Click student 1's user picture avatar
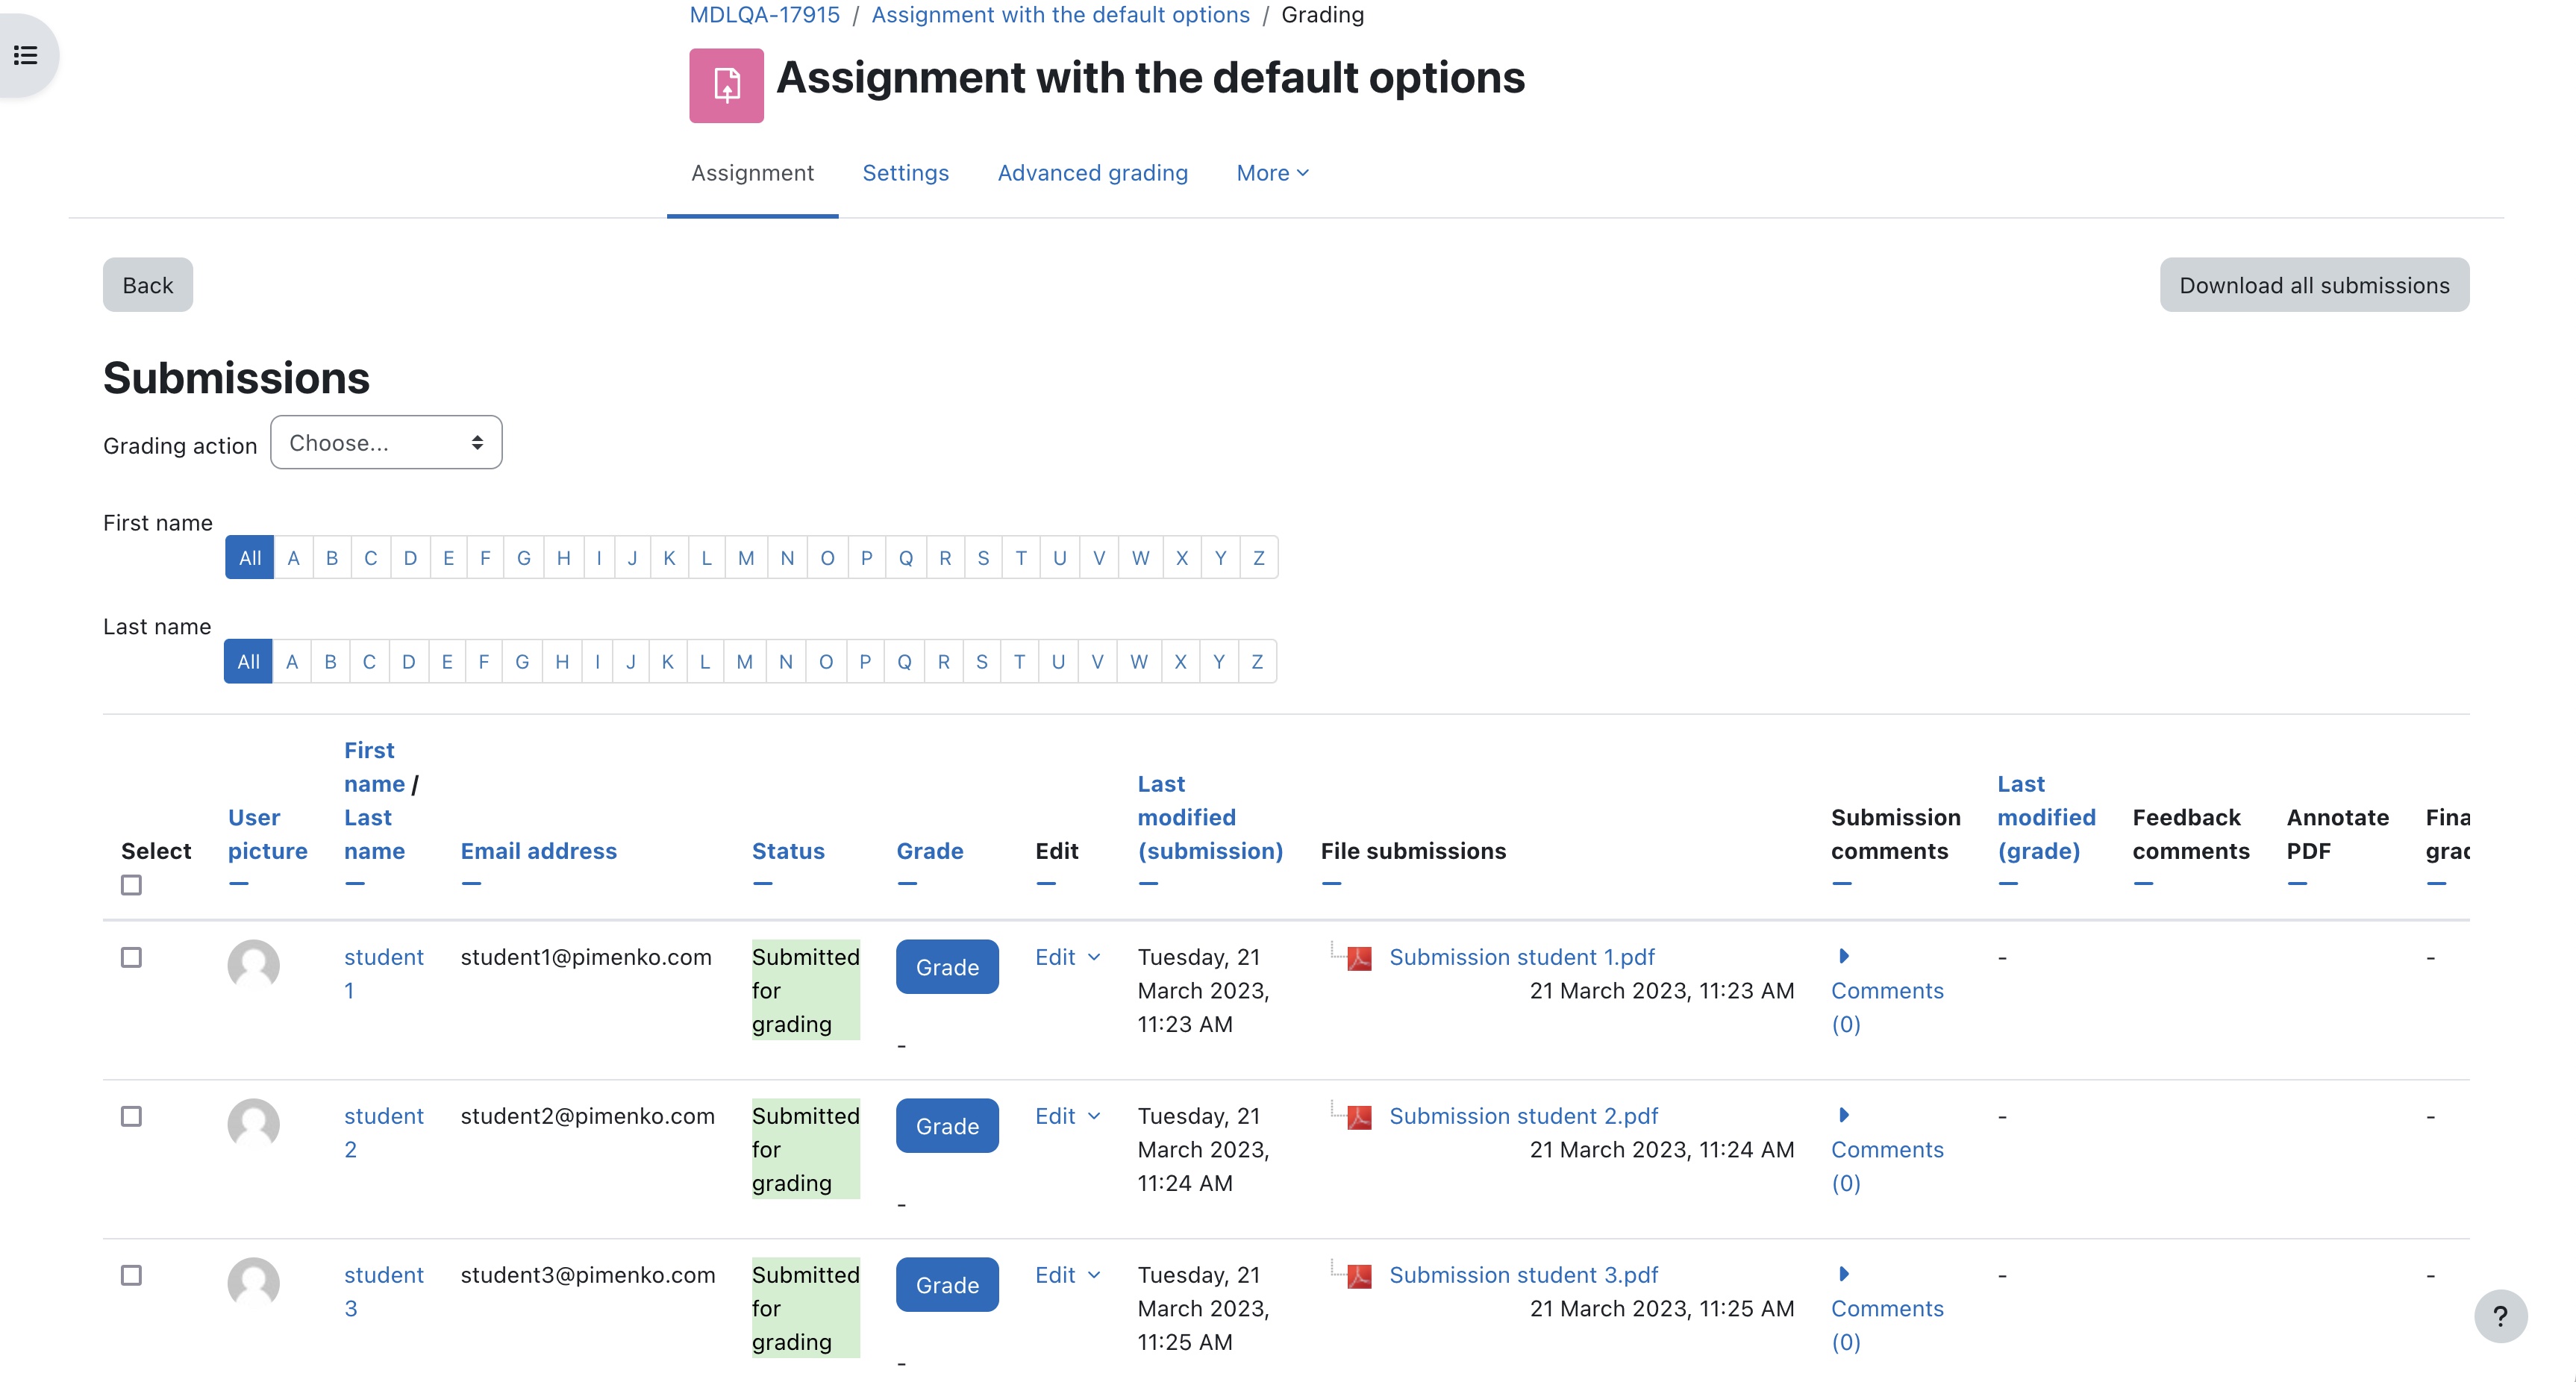Viewport: 2576px width, 1382px height. 253,965
